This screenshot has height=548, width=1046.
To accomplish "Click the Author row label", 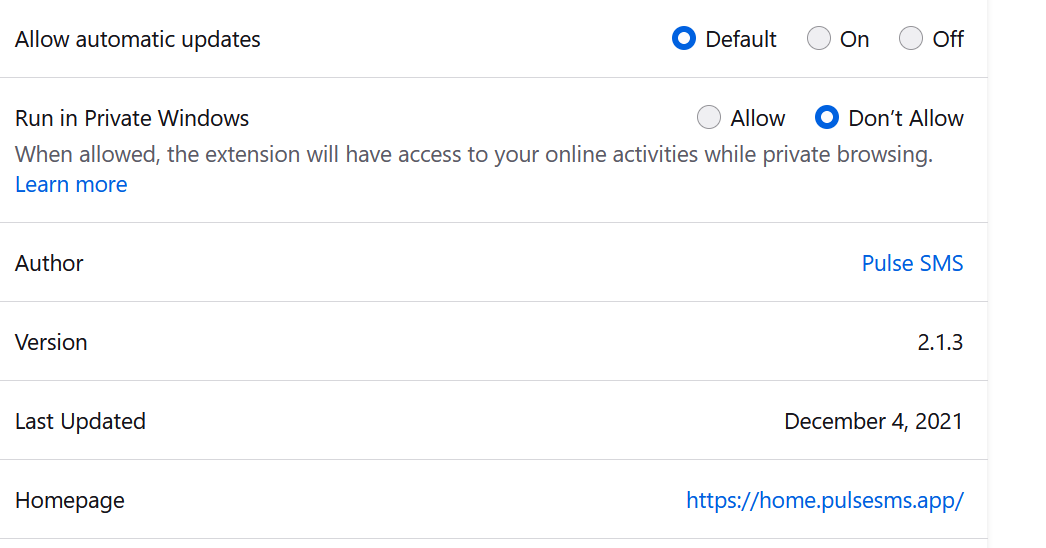I will click(x=49, y=264).
